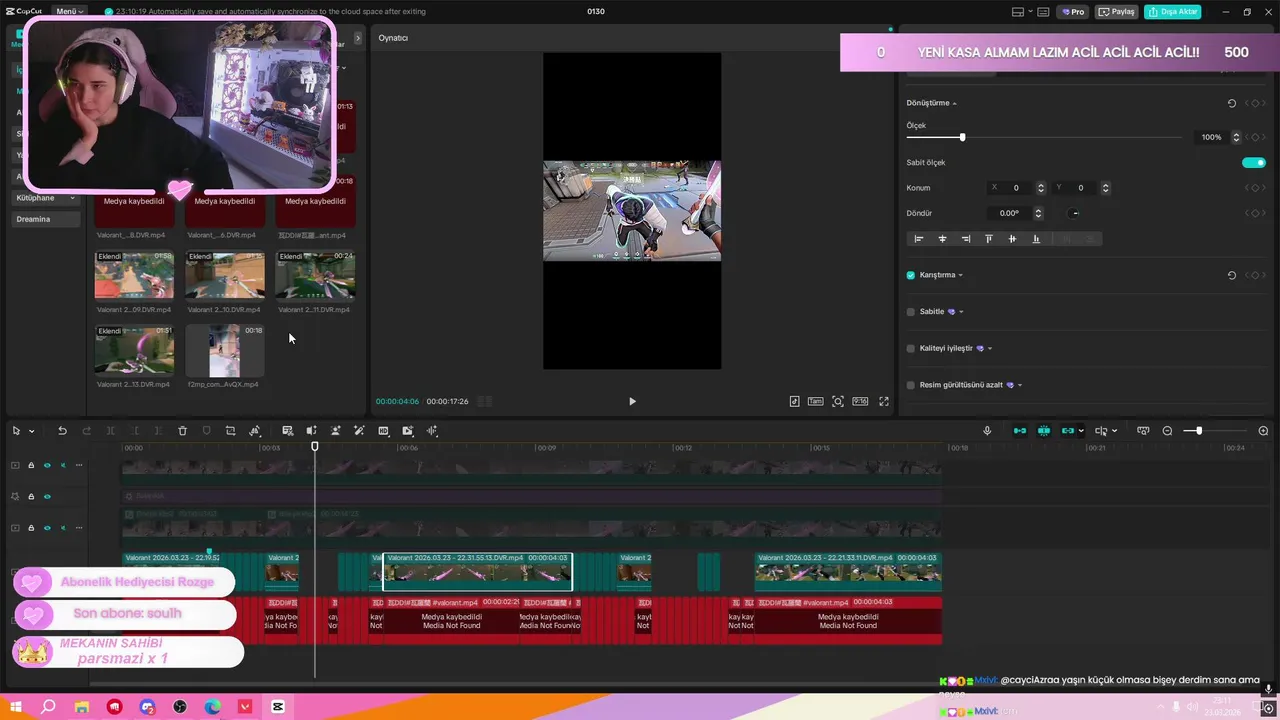
Task: Click the 9:16 aspect ratio icon in player
Action: click(x=860, y=401)
